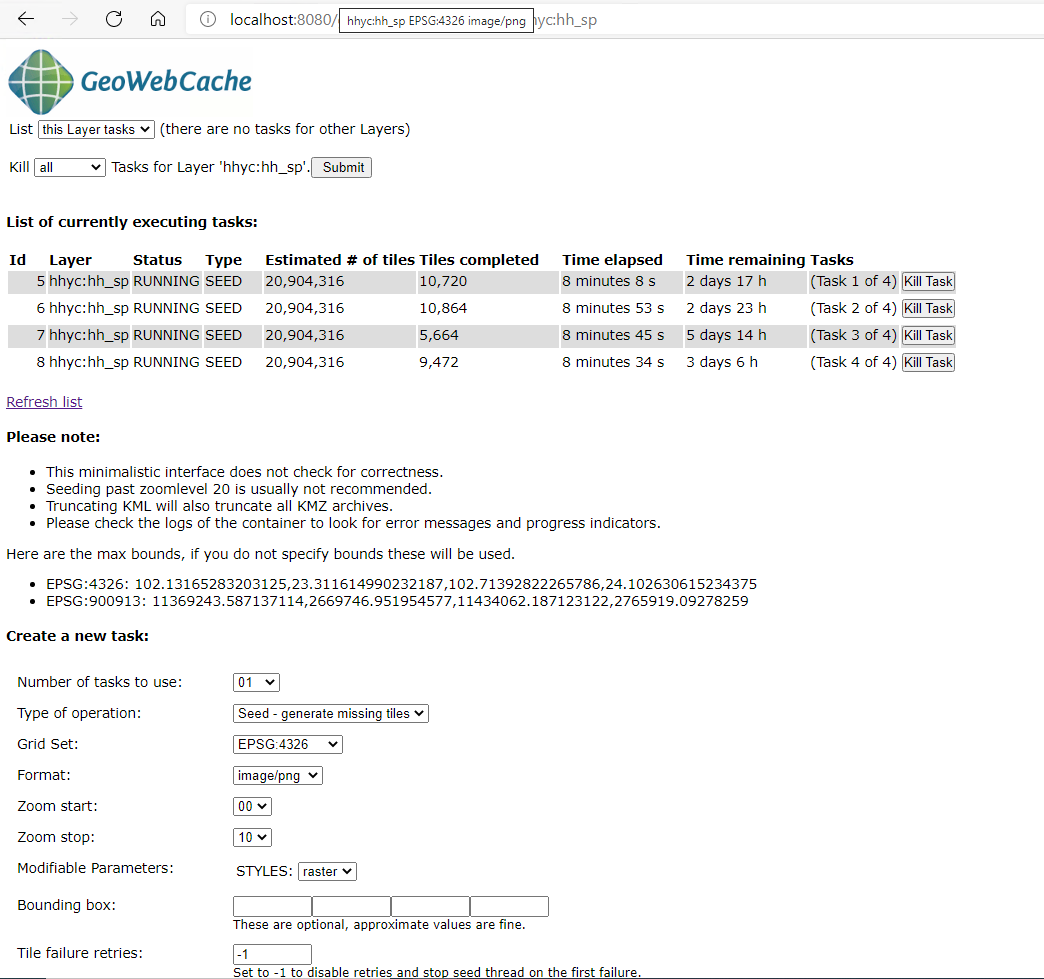This screenshot has width=1044, height=979.
Task: Open Type of operation dropdown
Action: (x=330, y=713)
